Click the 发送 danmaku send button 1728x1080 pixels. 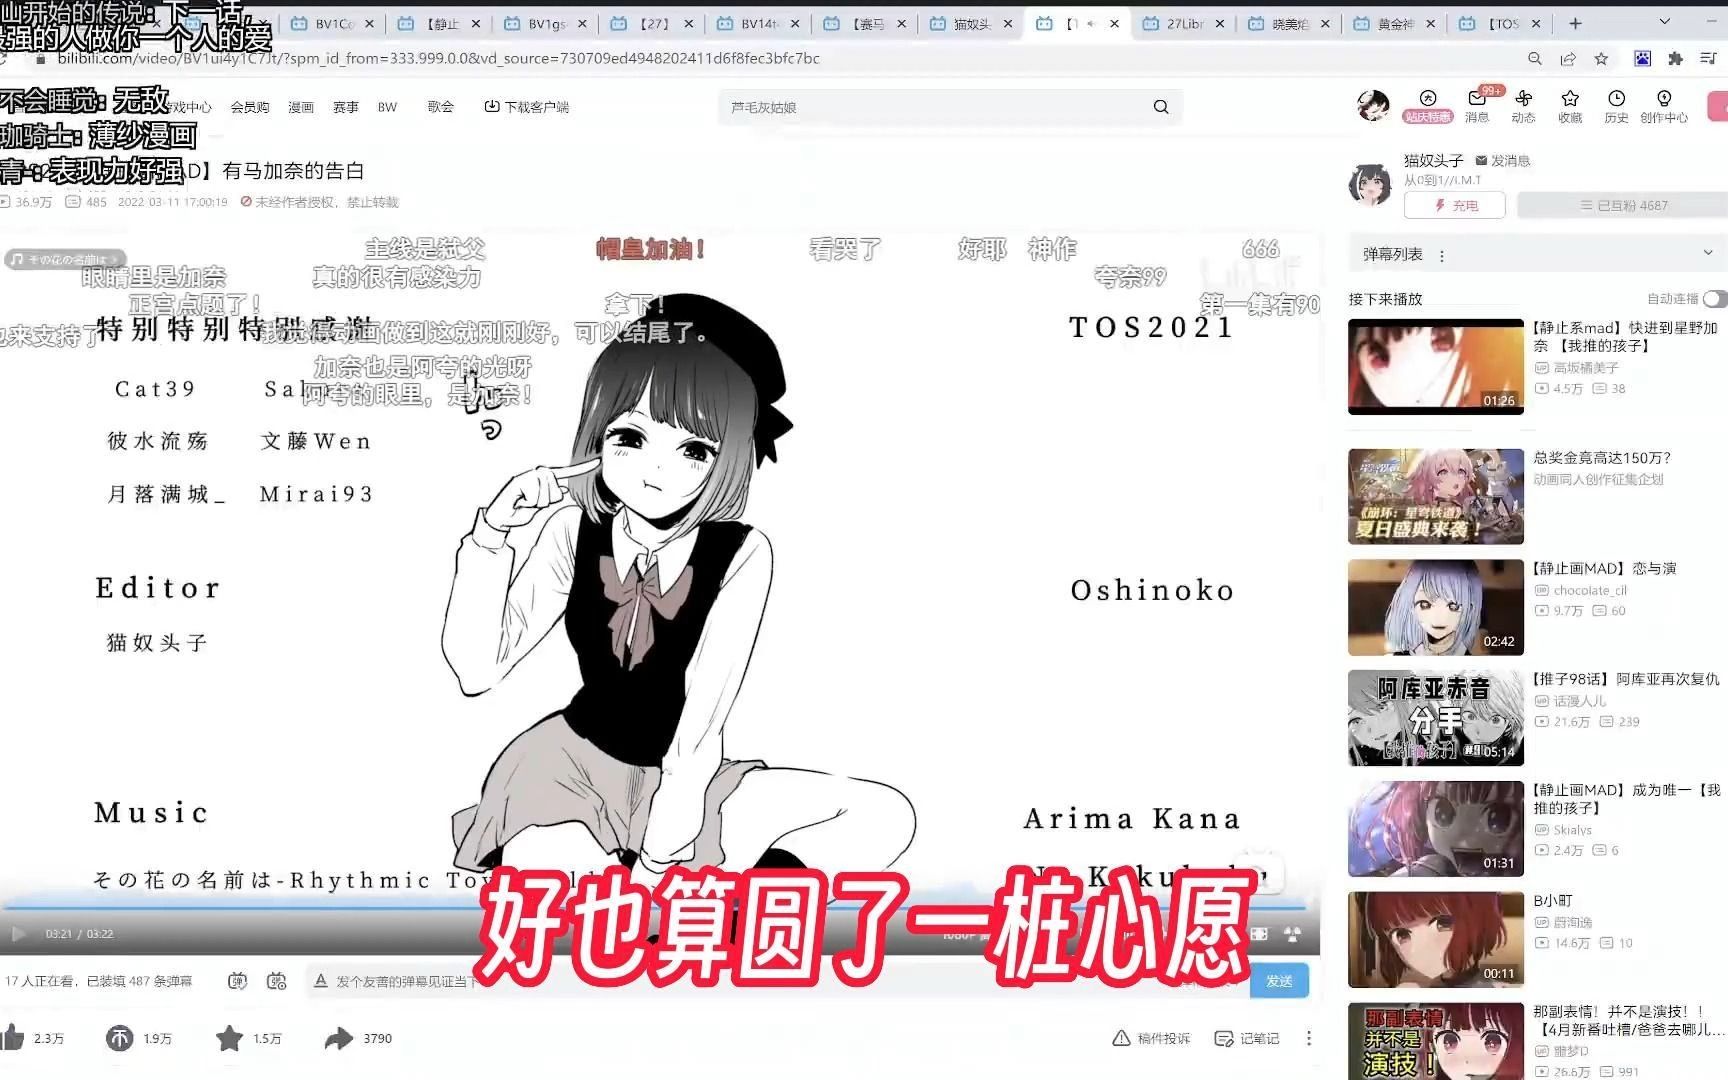[x=1279, y=981]
